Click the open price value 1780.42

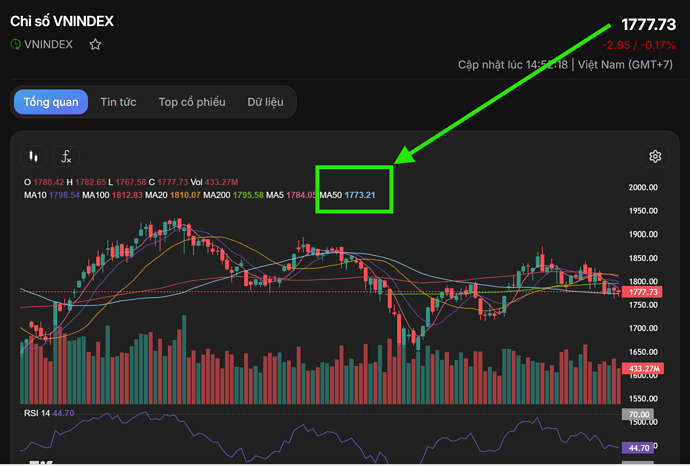pyautogui.click(x=49, y=182)
